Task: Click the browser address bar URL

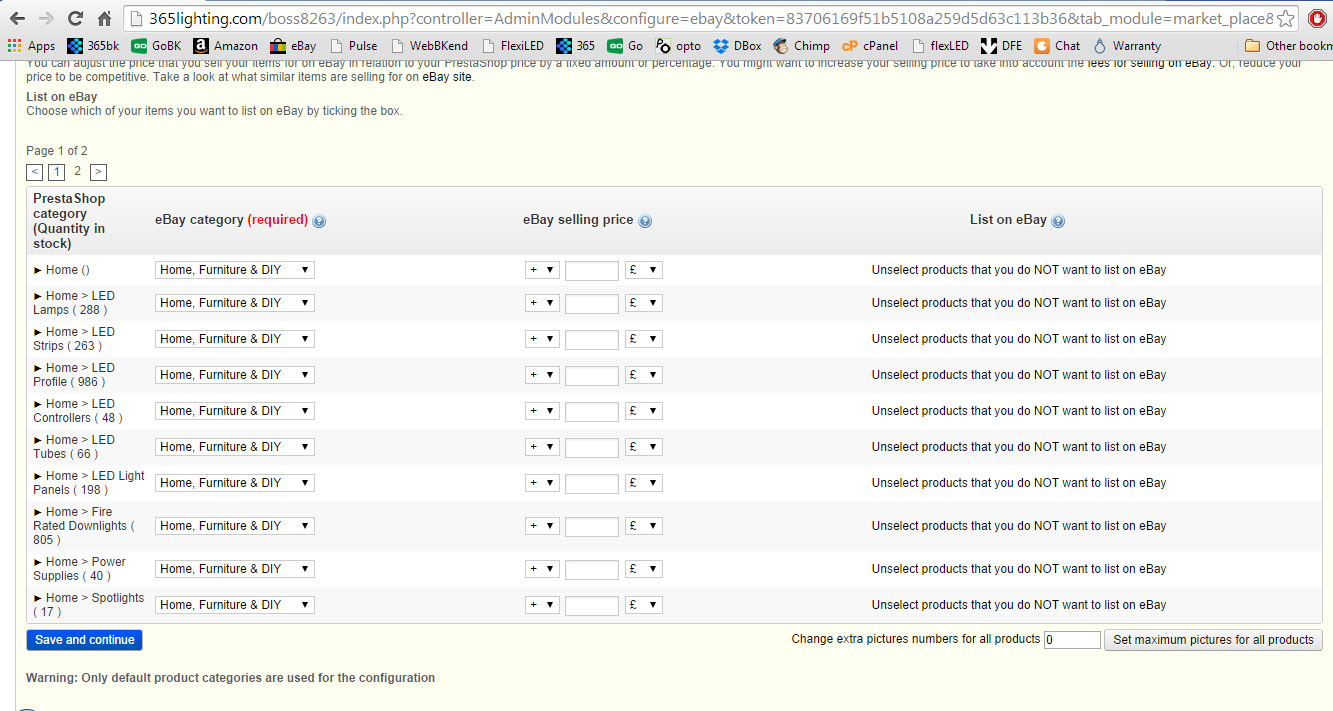Action: (710, 18)
